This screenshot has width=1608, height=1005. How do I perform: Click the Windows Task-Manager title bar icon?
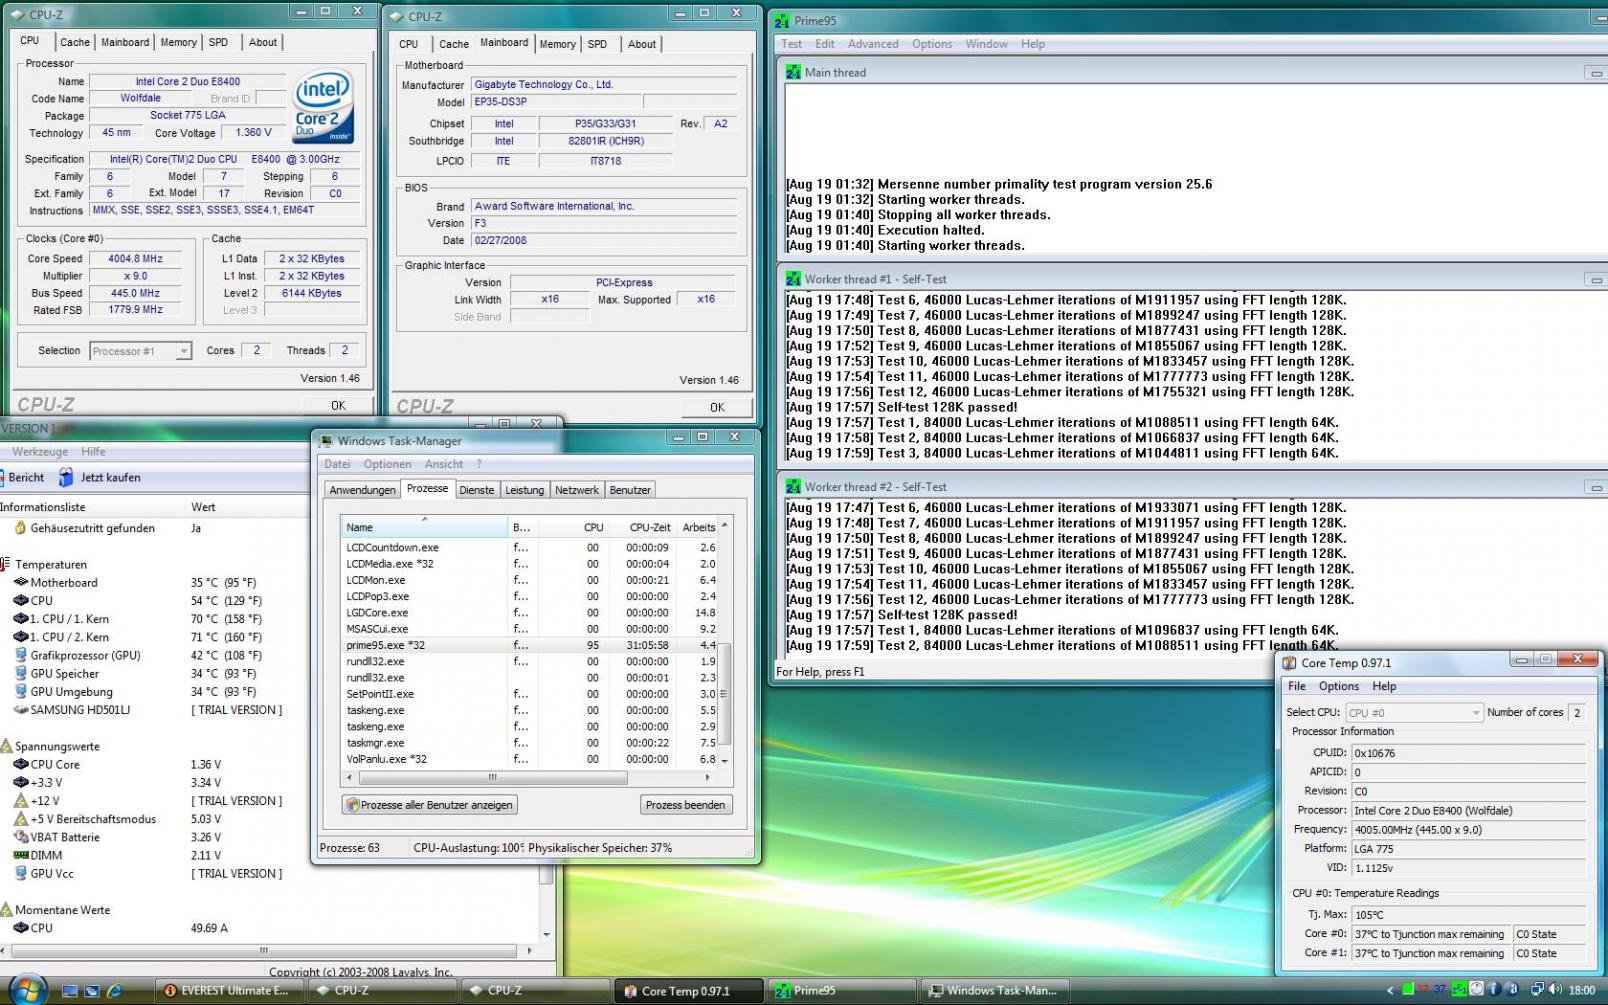(326, 441)
